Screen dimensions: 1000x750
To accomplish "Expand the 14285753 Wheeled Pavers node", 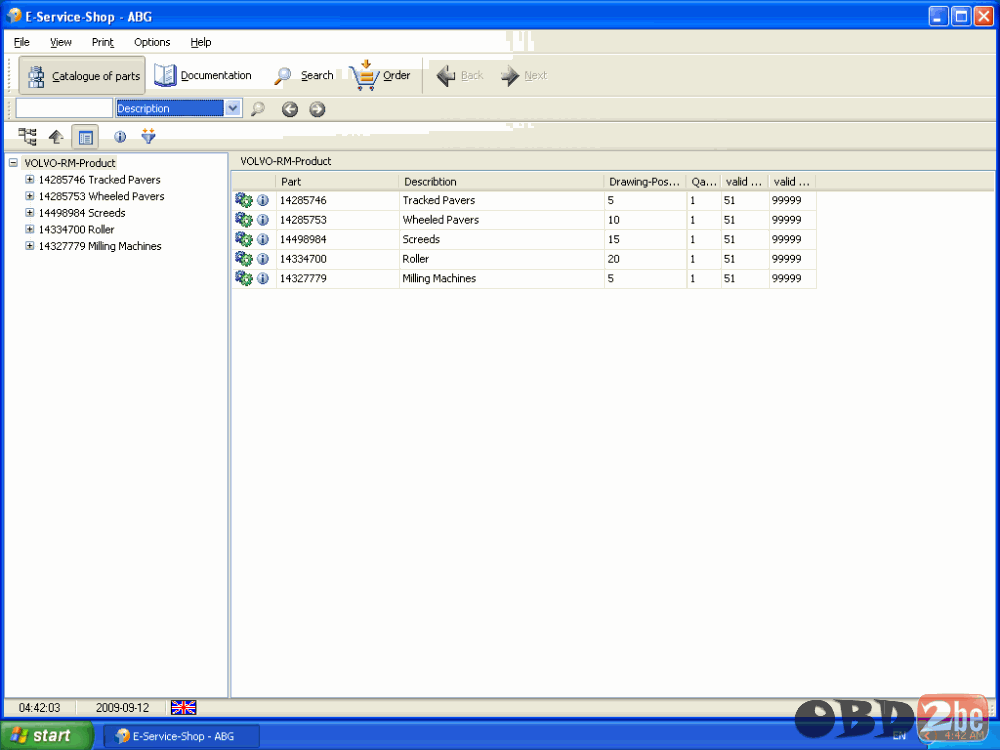I will 29,196.
